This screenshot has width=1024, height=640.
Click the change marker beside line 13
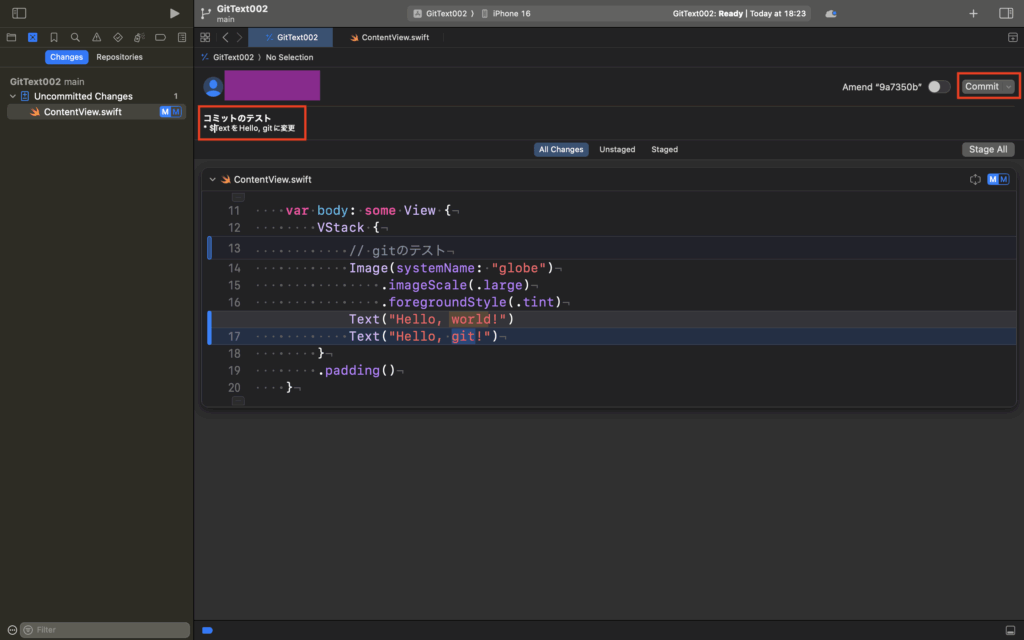tap(210, 248)
